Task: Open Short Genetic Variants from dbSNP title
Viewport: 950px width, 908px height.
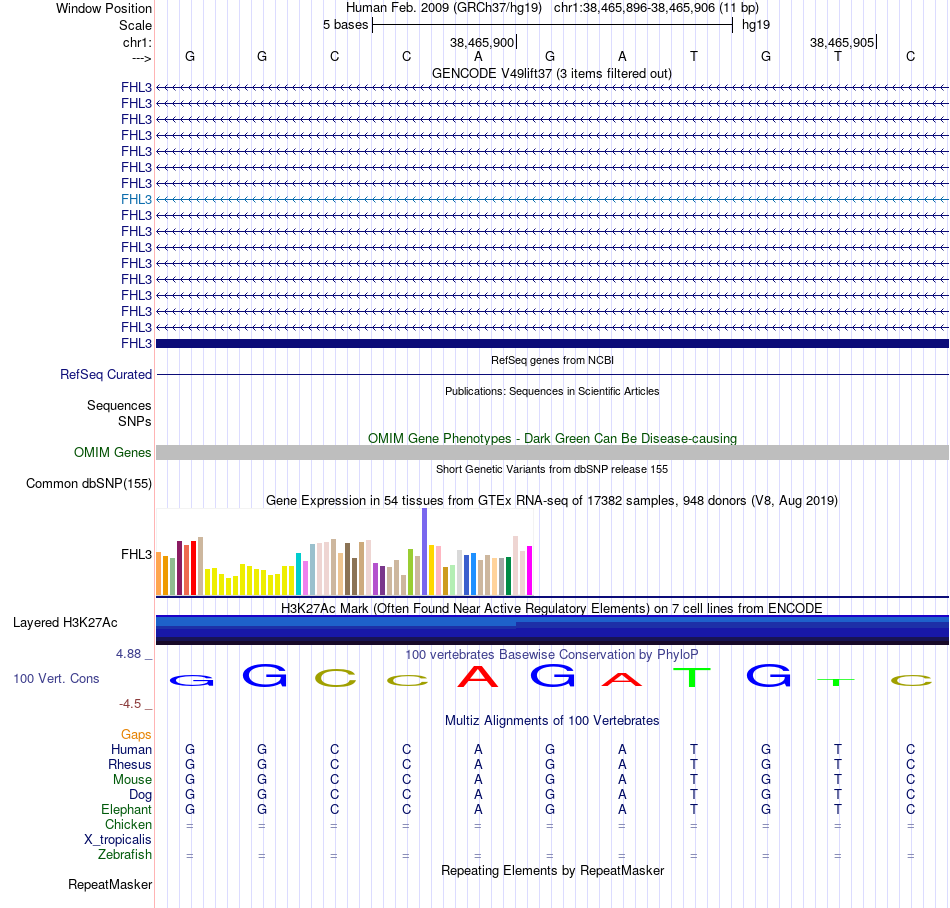Action: click(552, 469)
